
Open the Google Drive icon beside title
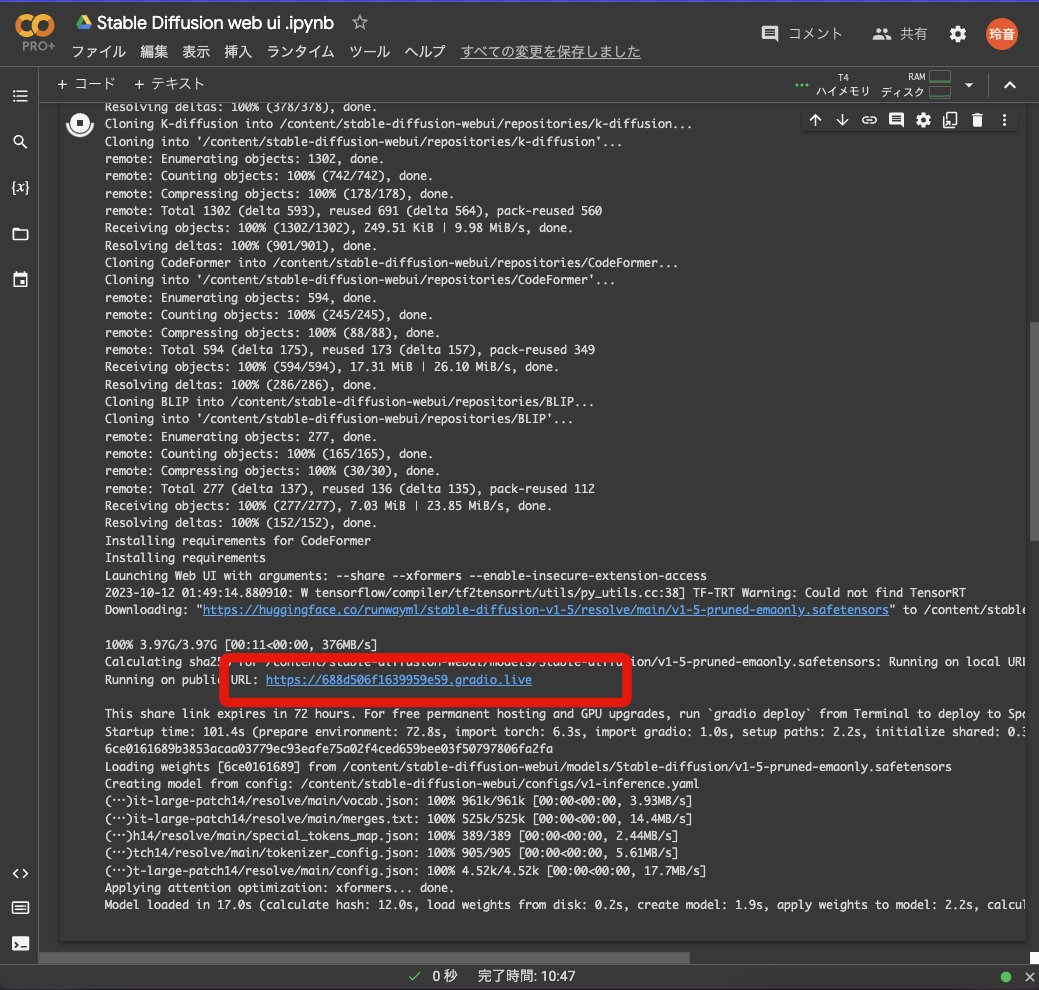83,23
